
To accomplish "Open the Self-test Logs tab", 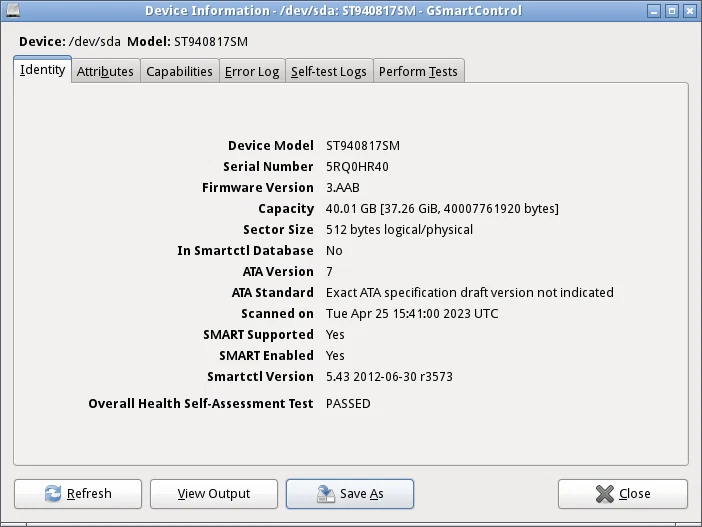I will 329,72.
